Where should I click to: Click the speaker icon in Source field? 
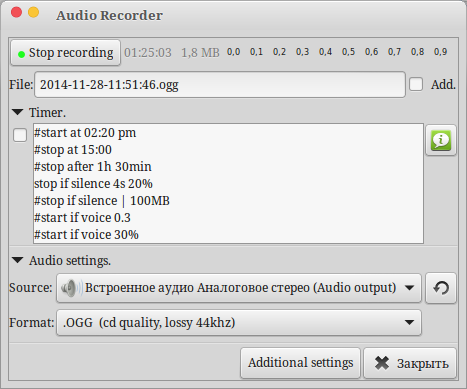pyautogui.click(x=71, y=288)
